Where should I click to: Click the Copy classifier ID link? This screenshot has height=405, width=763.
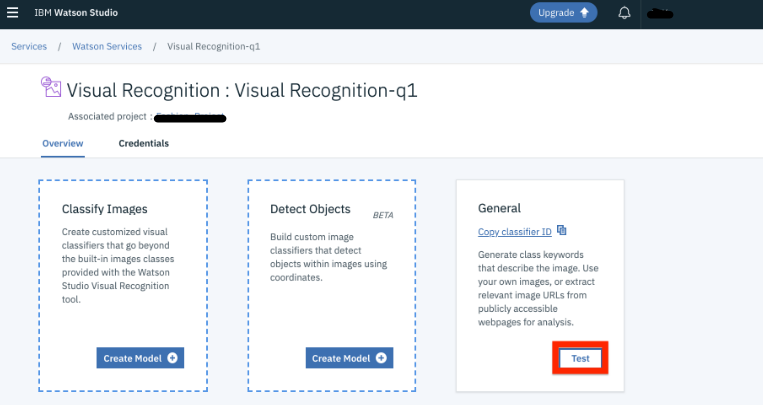[514, 232]
